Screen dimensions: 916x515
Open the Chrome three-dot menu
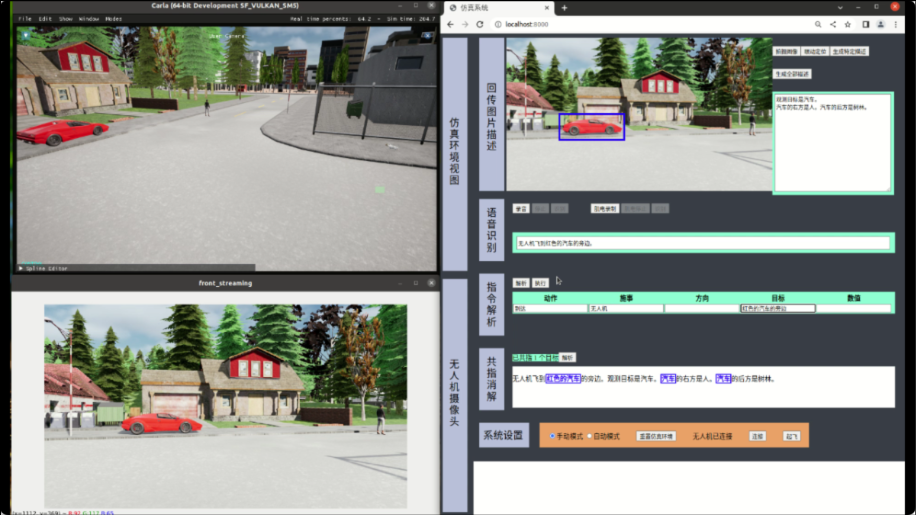[896, 24]
